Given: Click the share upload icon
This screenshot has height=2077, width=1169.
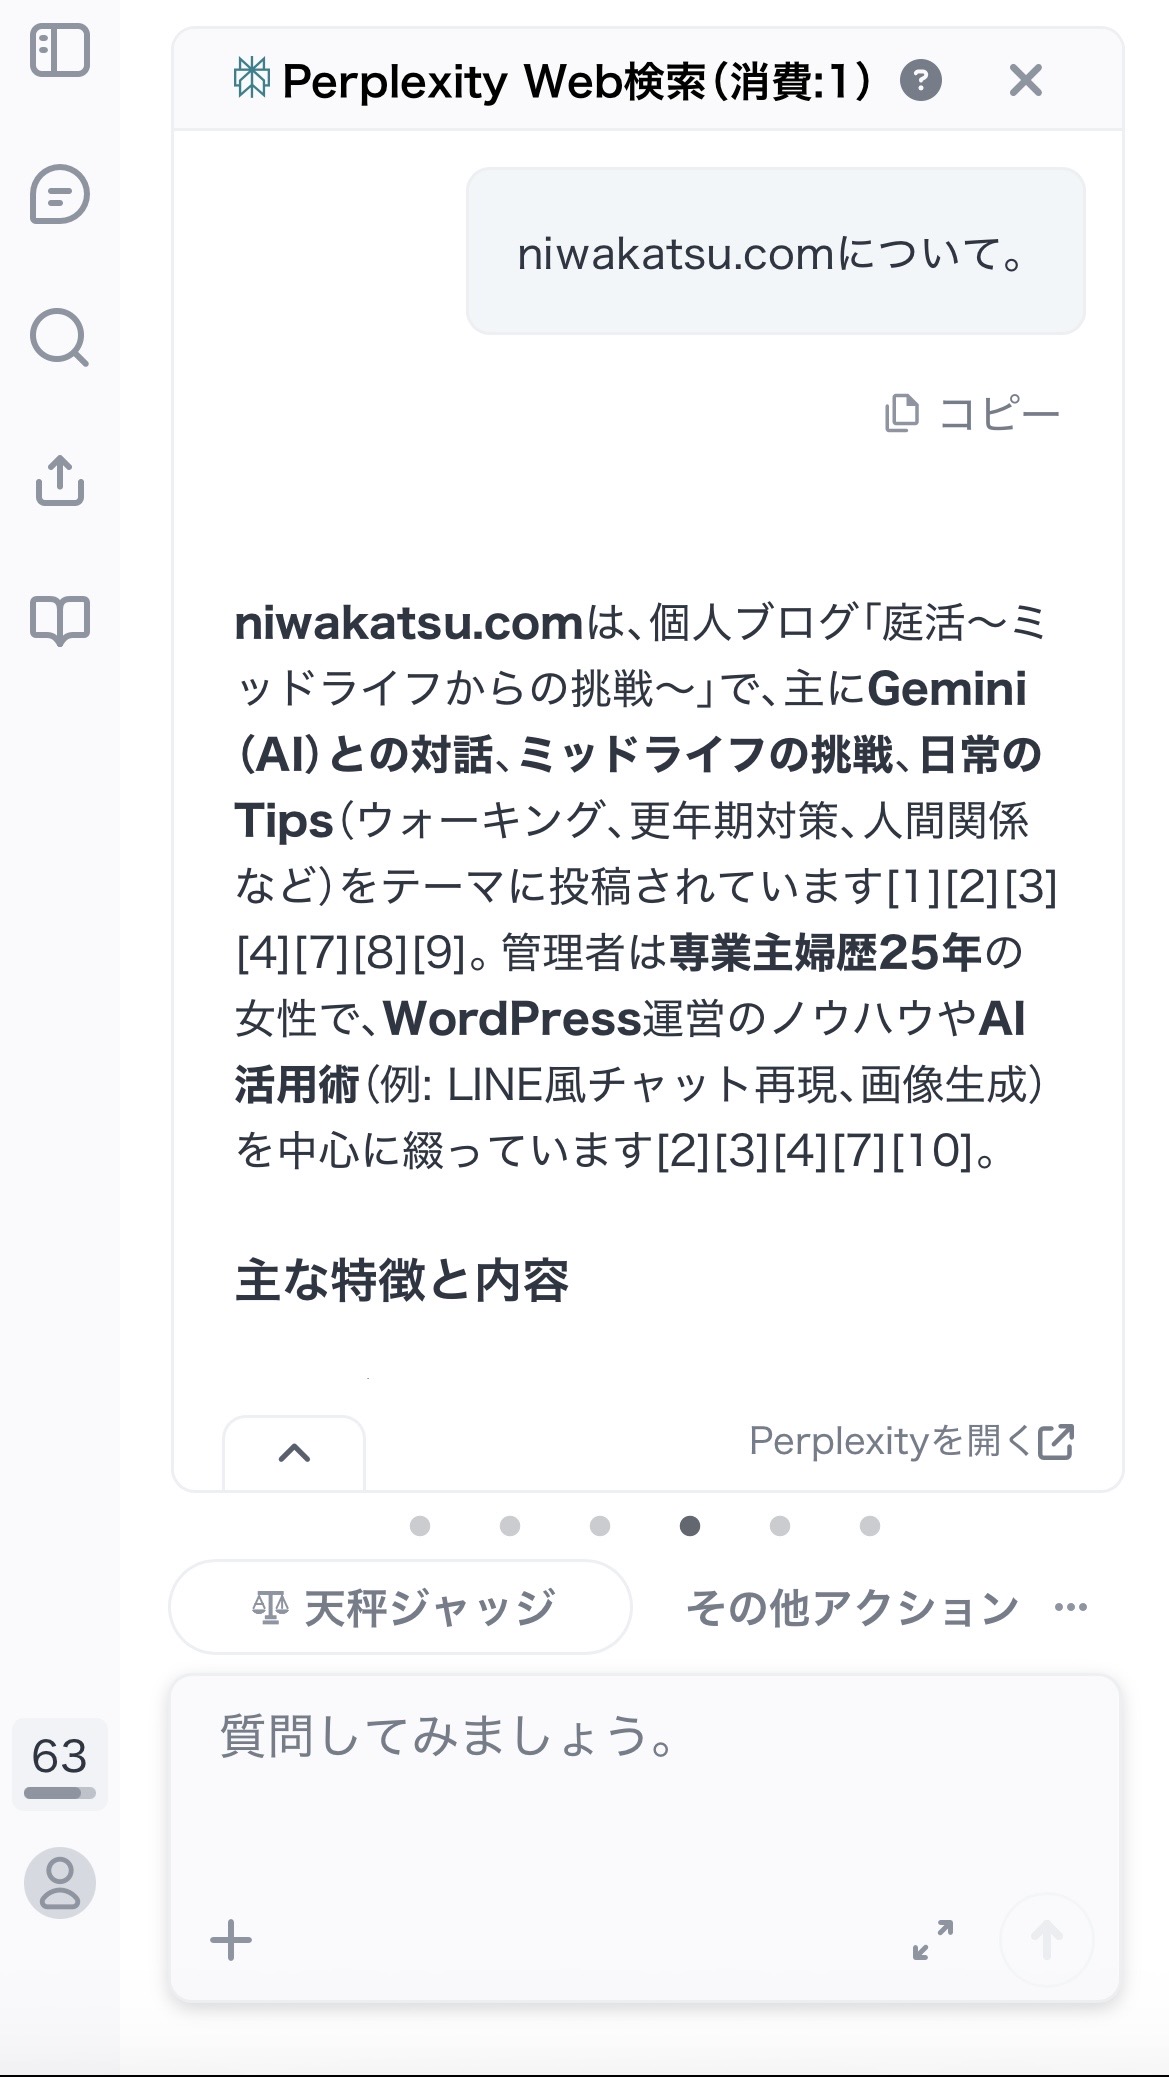Looking at the screenshot, I should tap(60, 481).
